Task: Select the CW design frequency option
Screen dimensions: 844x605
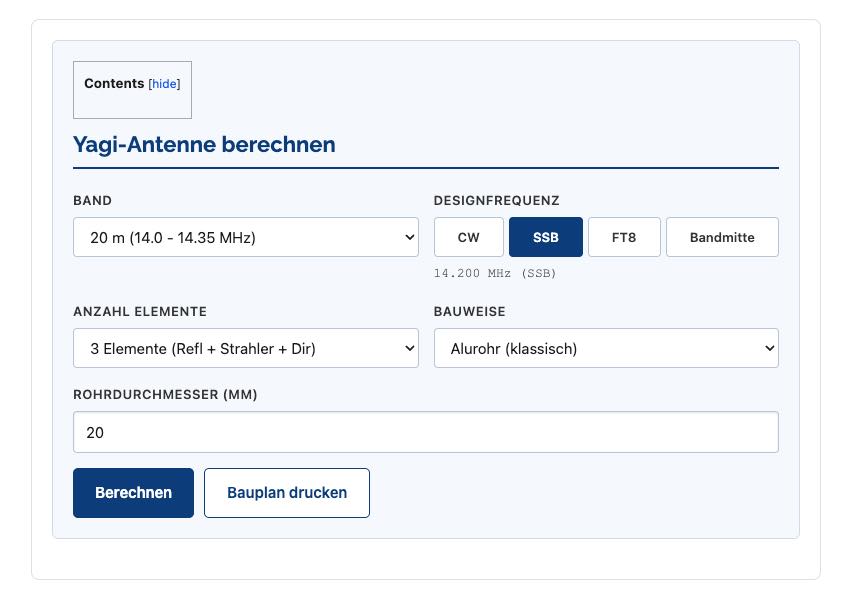Action: [468, 237]
